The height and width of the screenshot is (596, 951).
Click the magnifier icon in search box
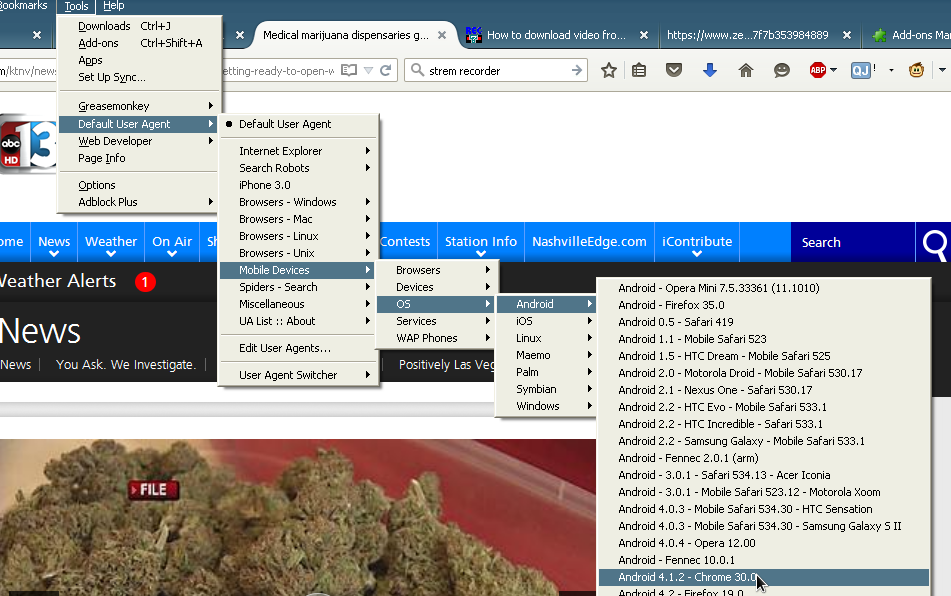pos(417,70)
